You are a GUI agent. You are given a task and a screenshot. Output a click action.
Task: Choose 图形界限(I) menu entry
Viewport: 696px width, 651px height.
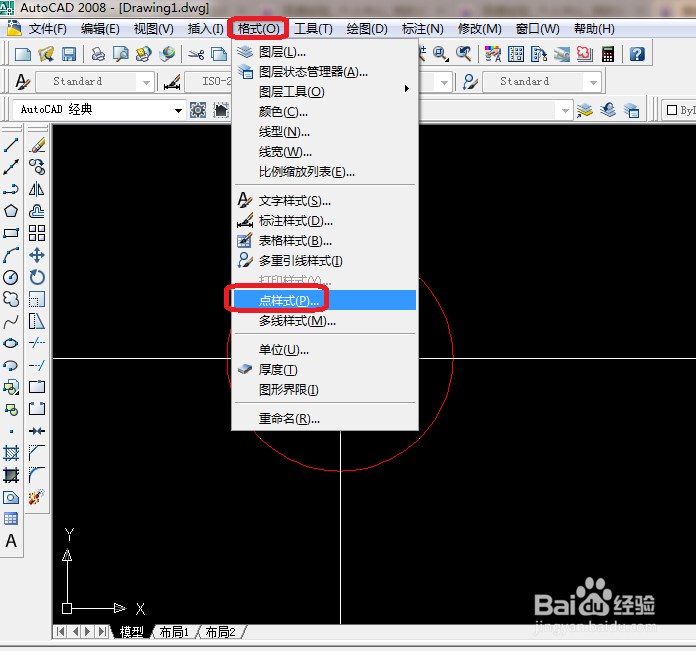point(325,390)
